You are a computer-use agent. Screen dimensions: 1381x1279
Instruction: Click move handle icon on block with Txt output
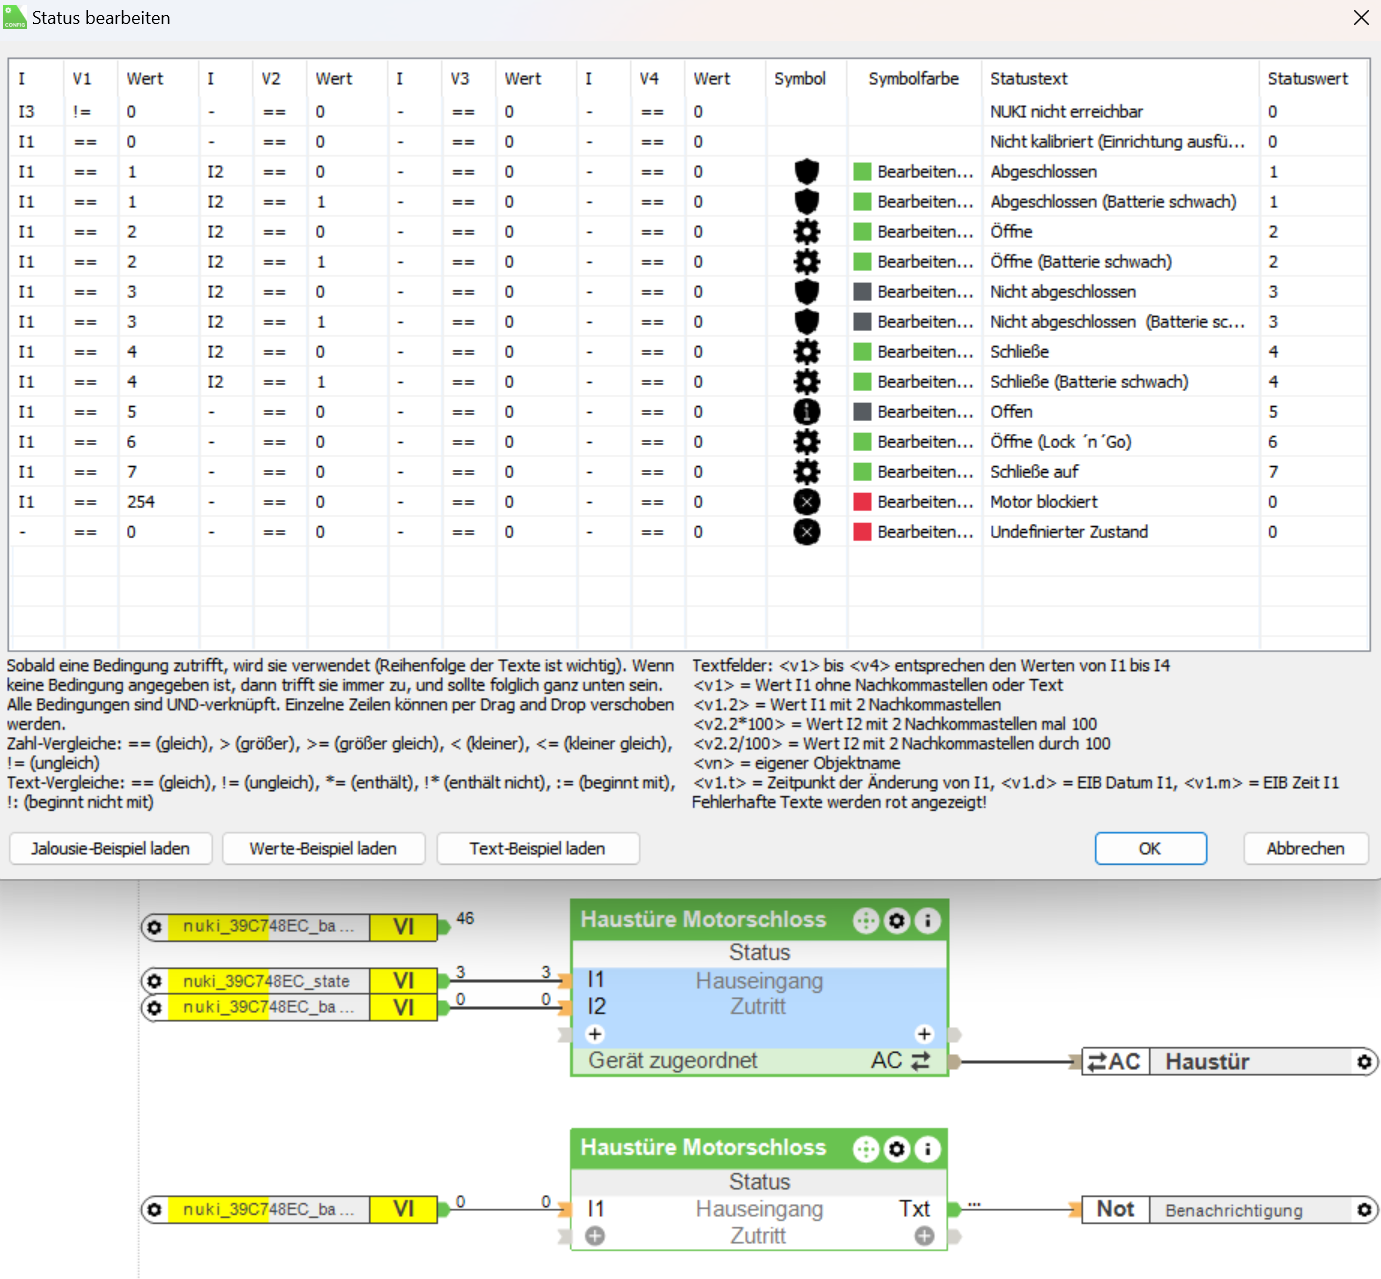pyautogui.click(x=865, y=1150)
